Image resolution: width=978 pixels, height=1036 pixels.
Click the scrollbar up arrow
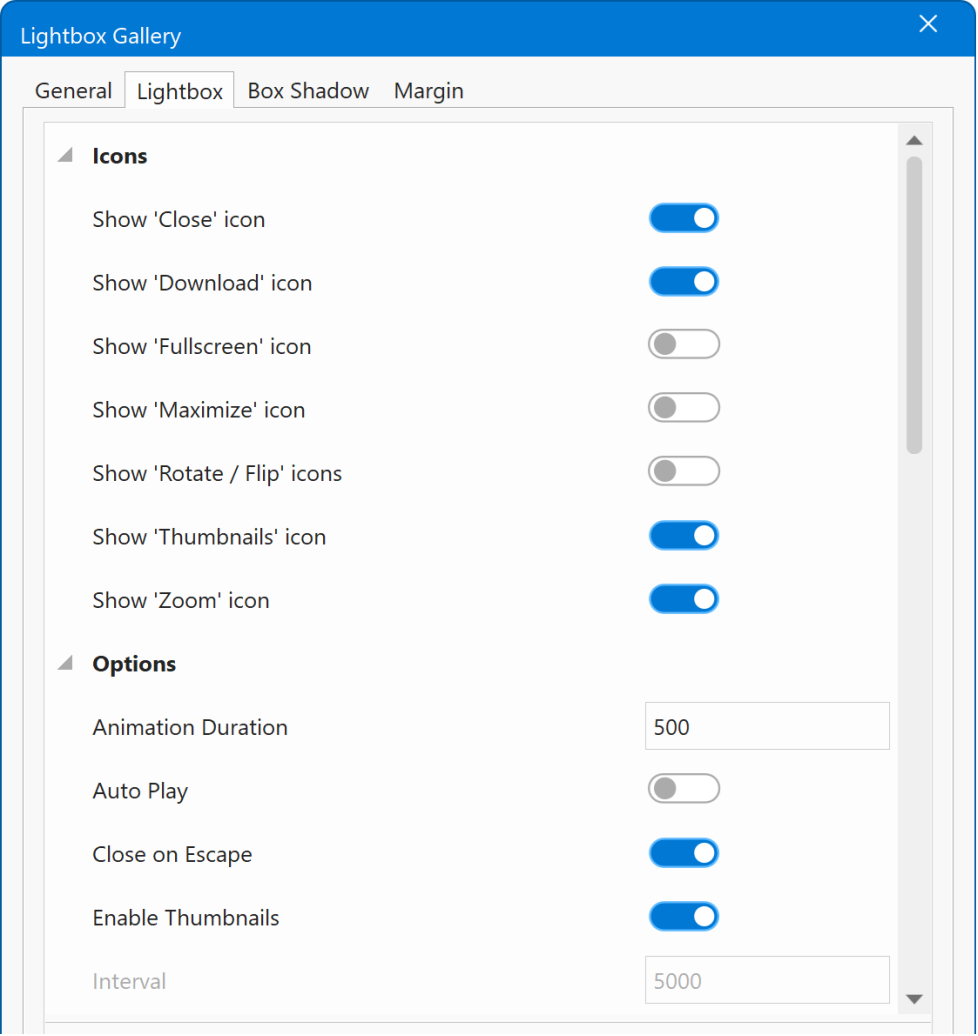pos(913,141)
